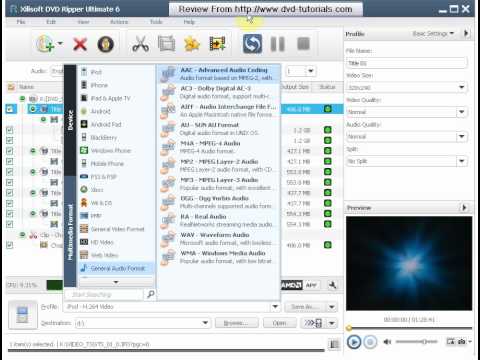The width and height of the screenshot is (480, 360).
Task: Click the wrench settings icon
Action: 332,285
